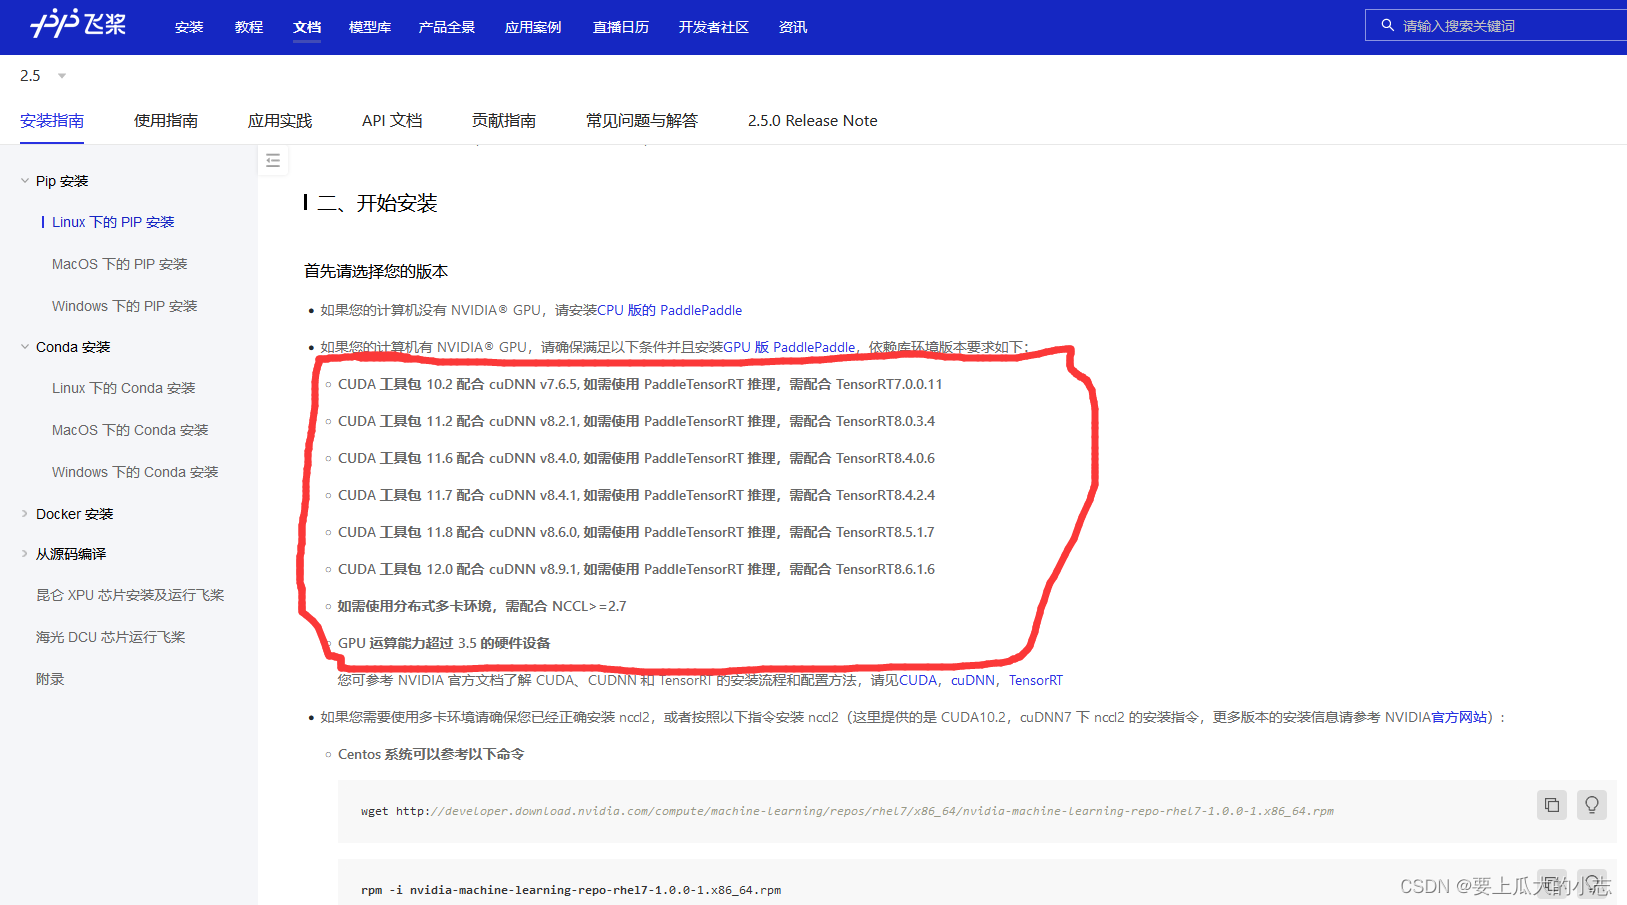Screen dimensions: 1627x905
Task: Select Windows 下的 Conda 安装
Action: 135,472
